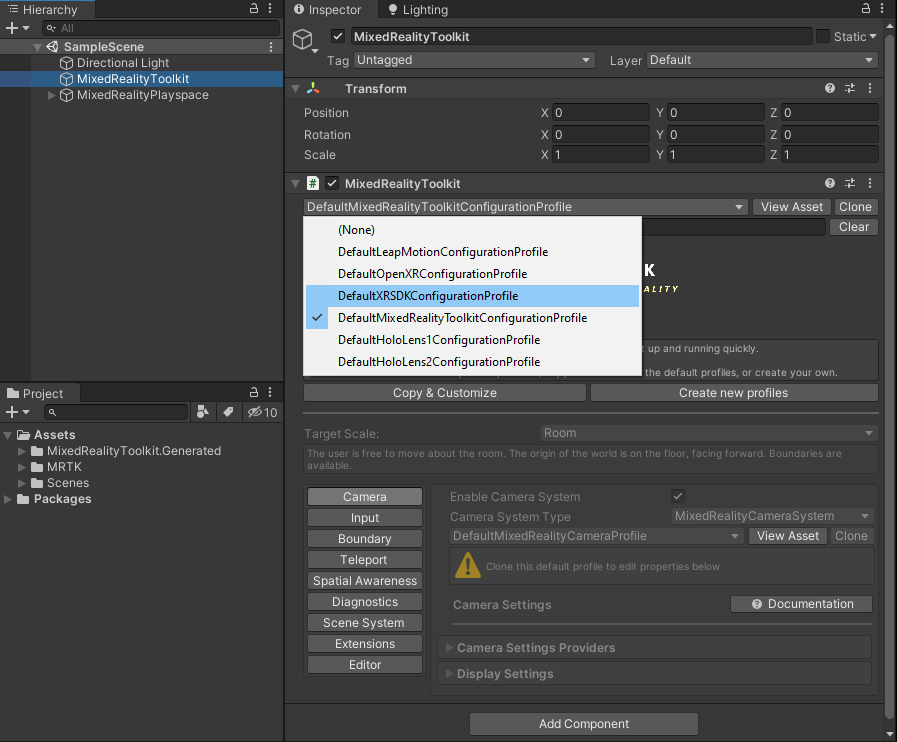Click the MixedRealityToolkit script icon

[x=313, y=183]
